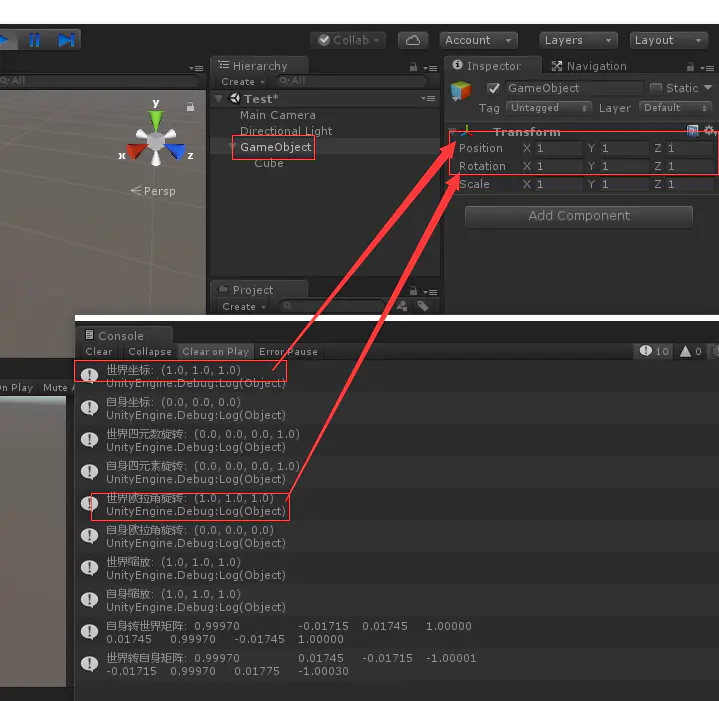Toggle Clear on Play in Console
Image resolution: width=719 pixels, height=701 pixels.
pyautogui.click(x=216, y=352)
